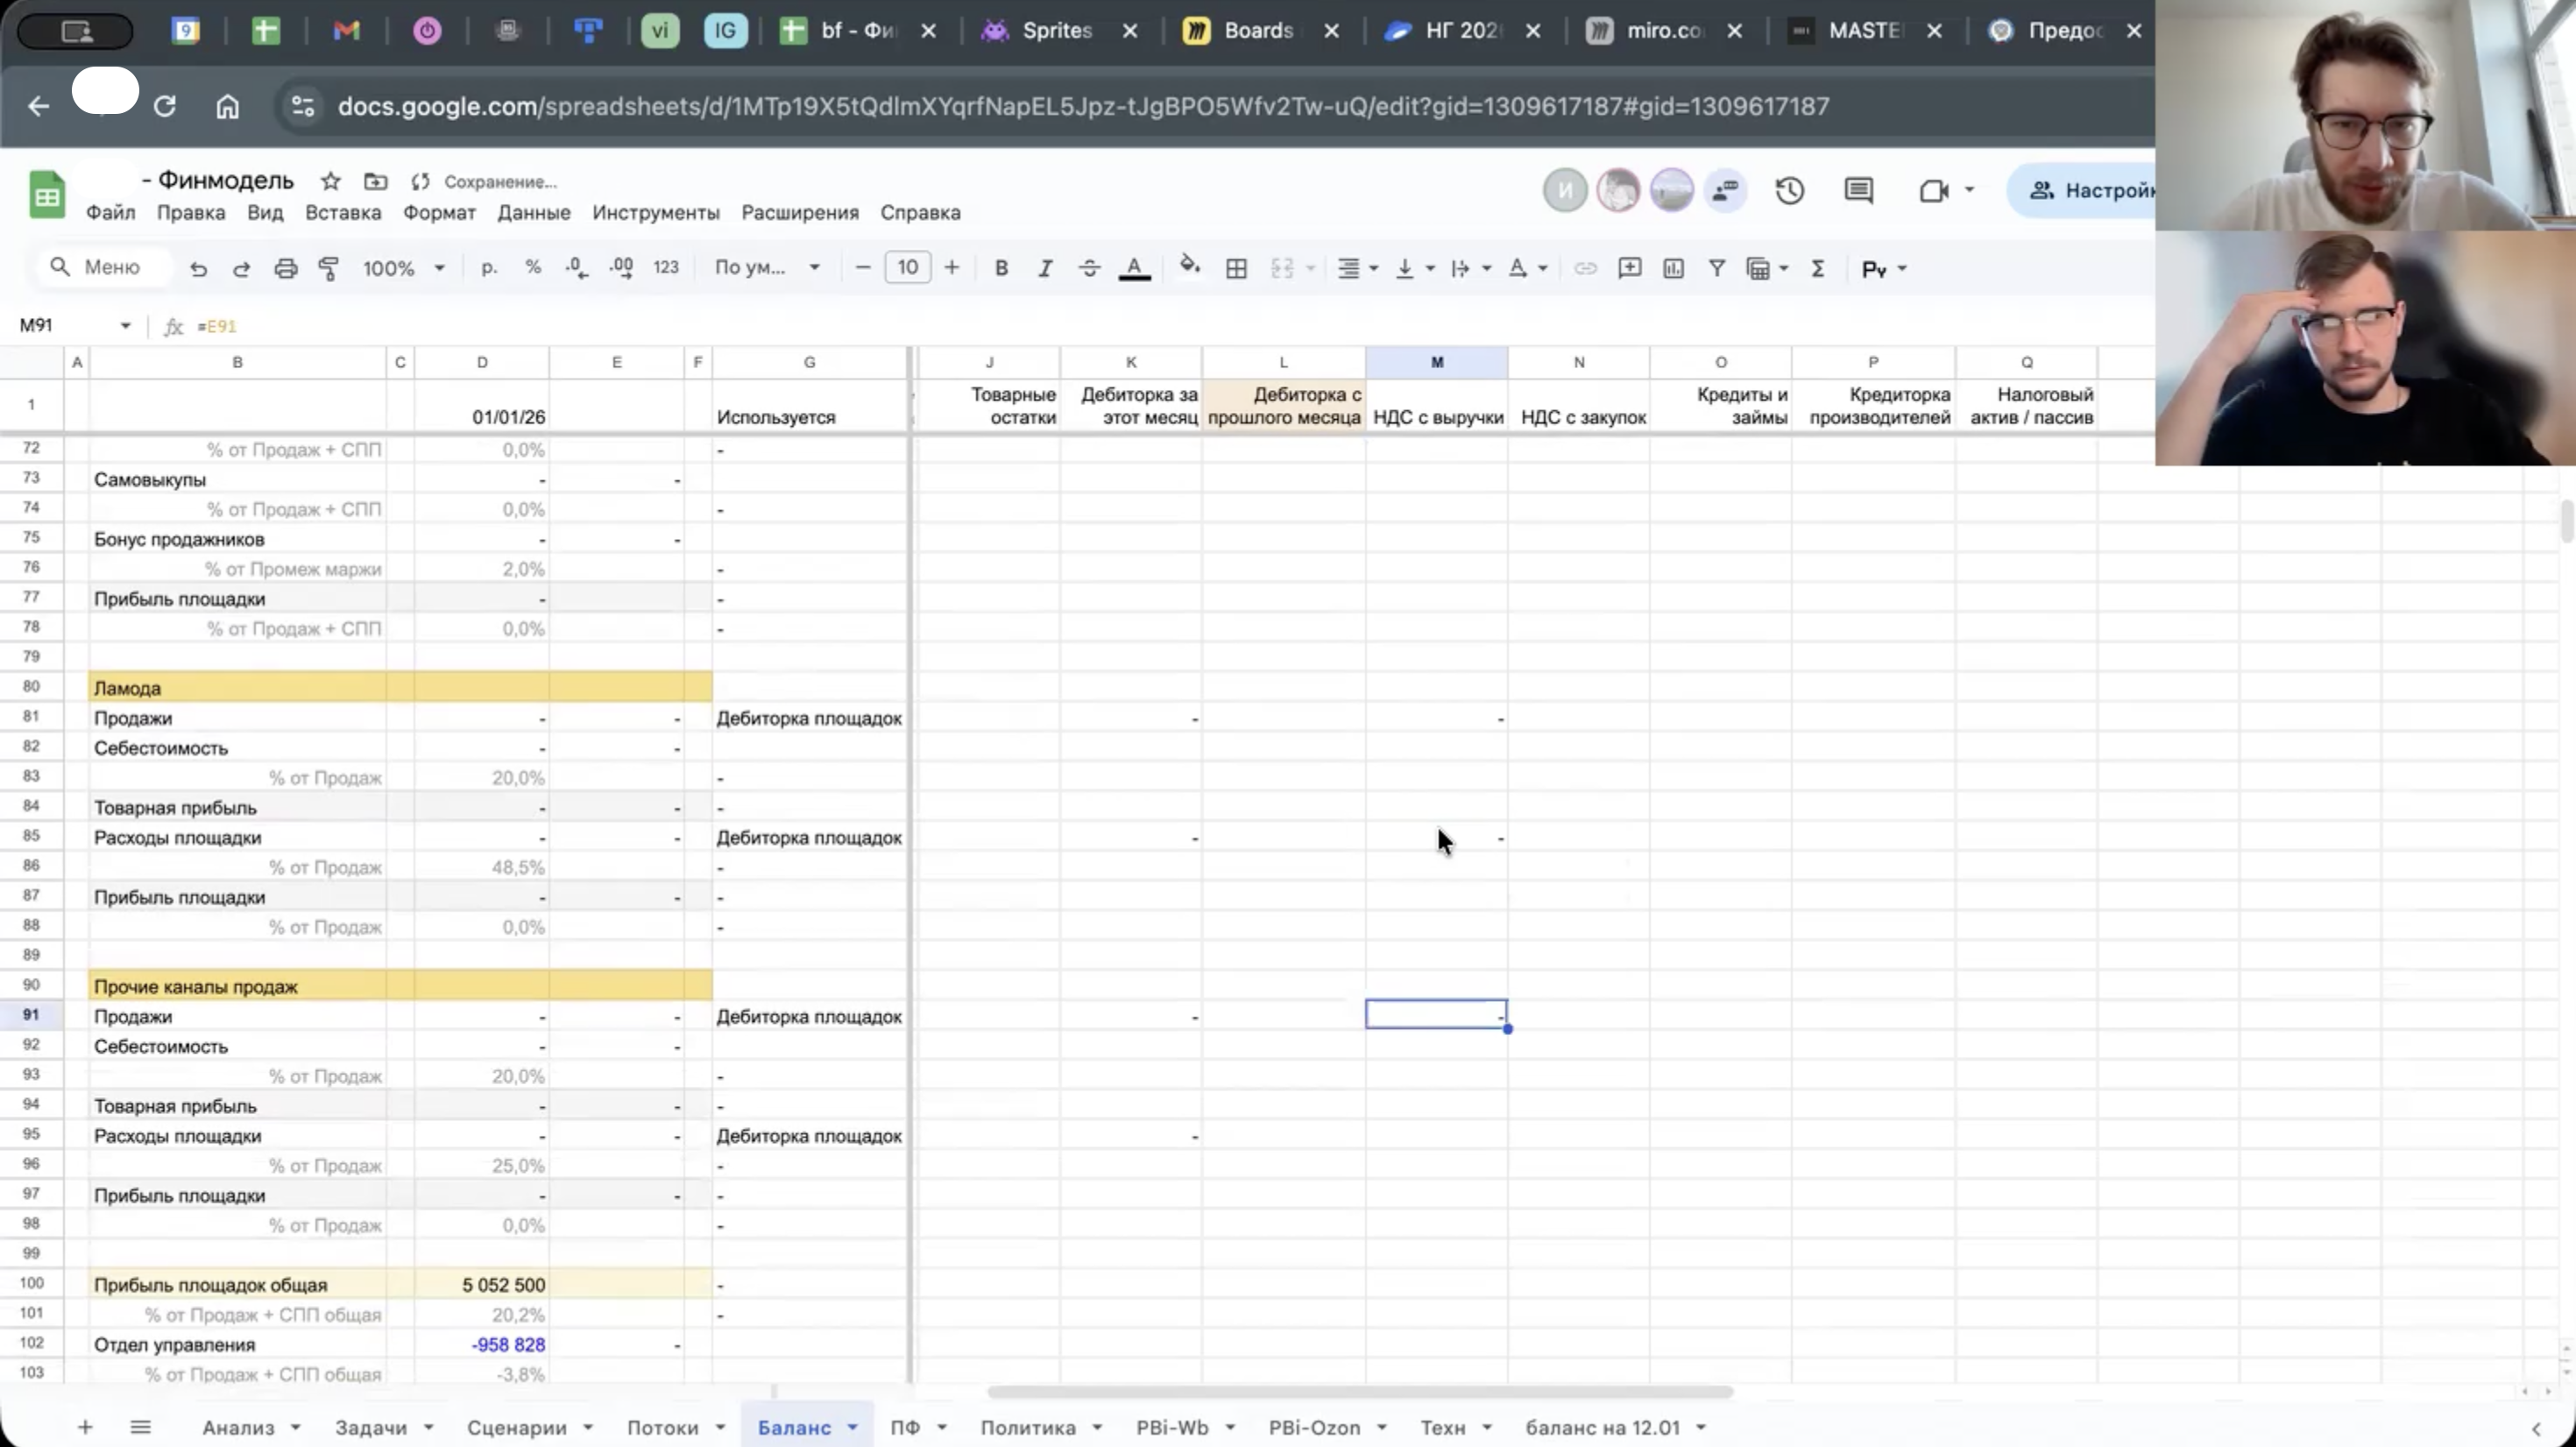Open the Формат menu
Screen dimensions: 2576x1447
(439, 213)
